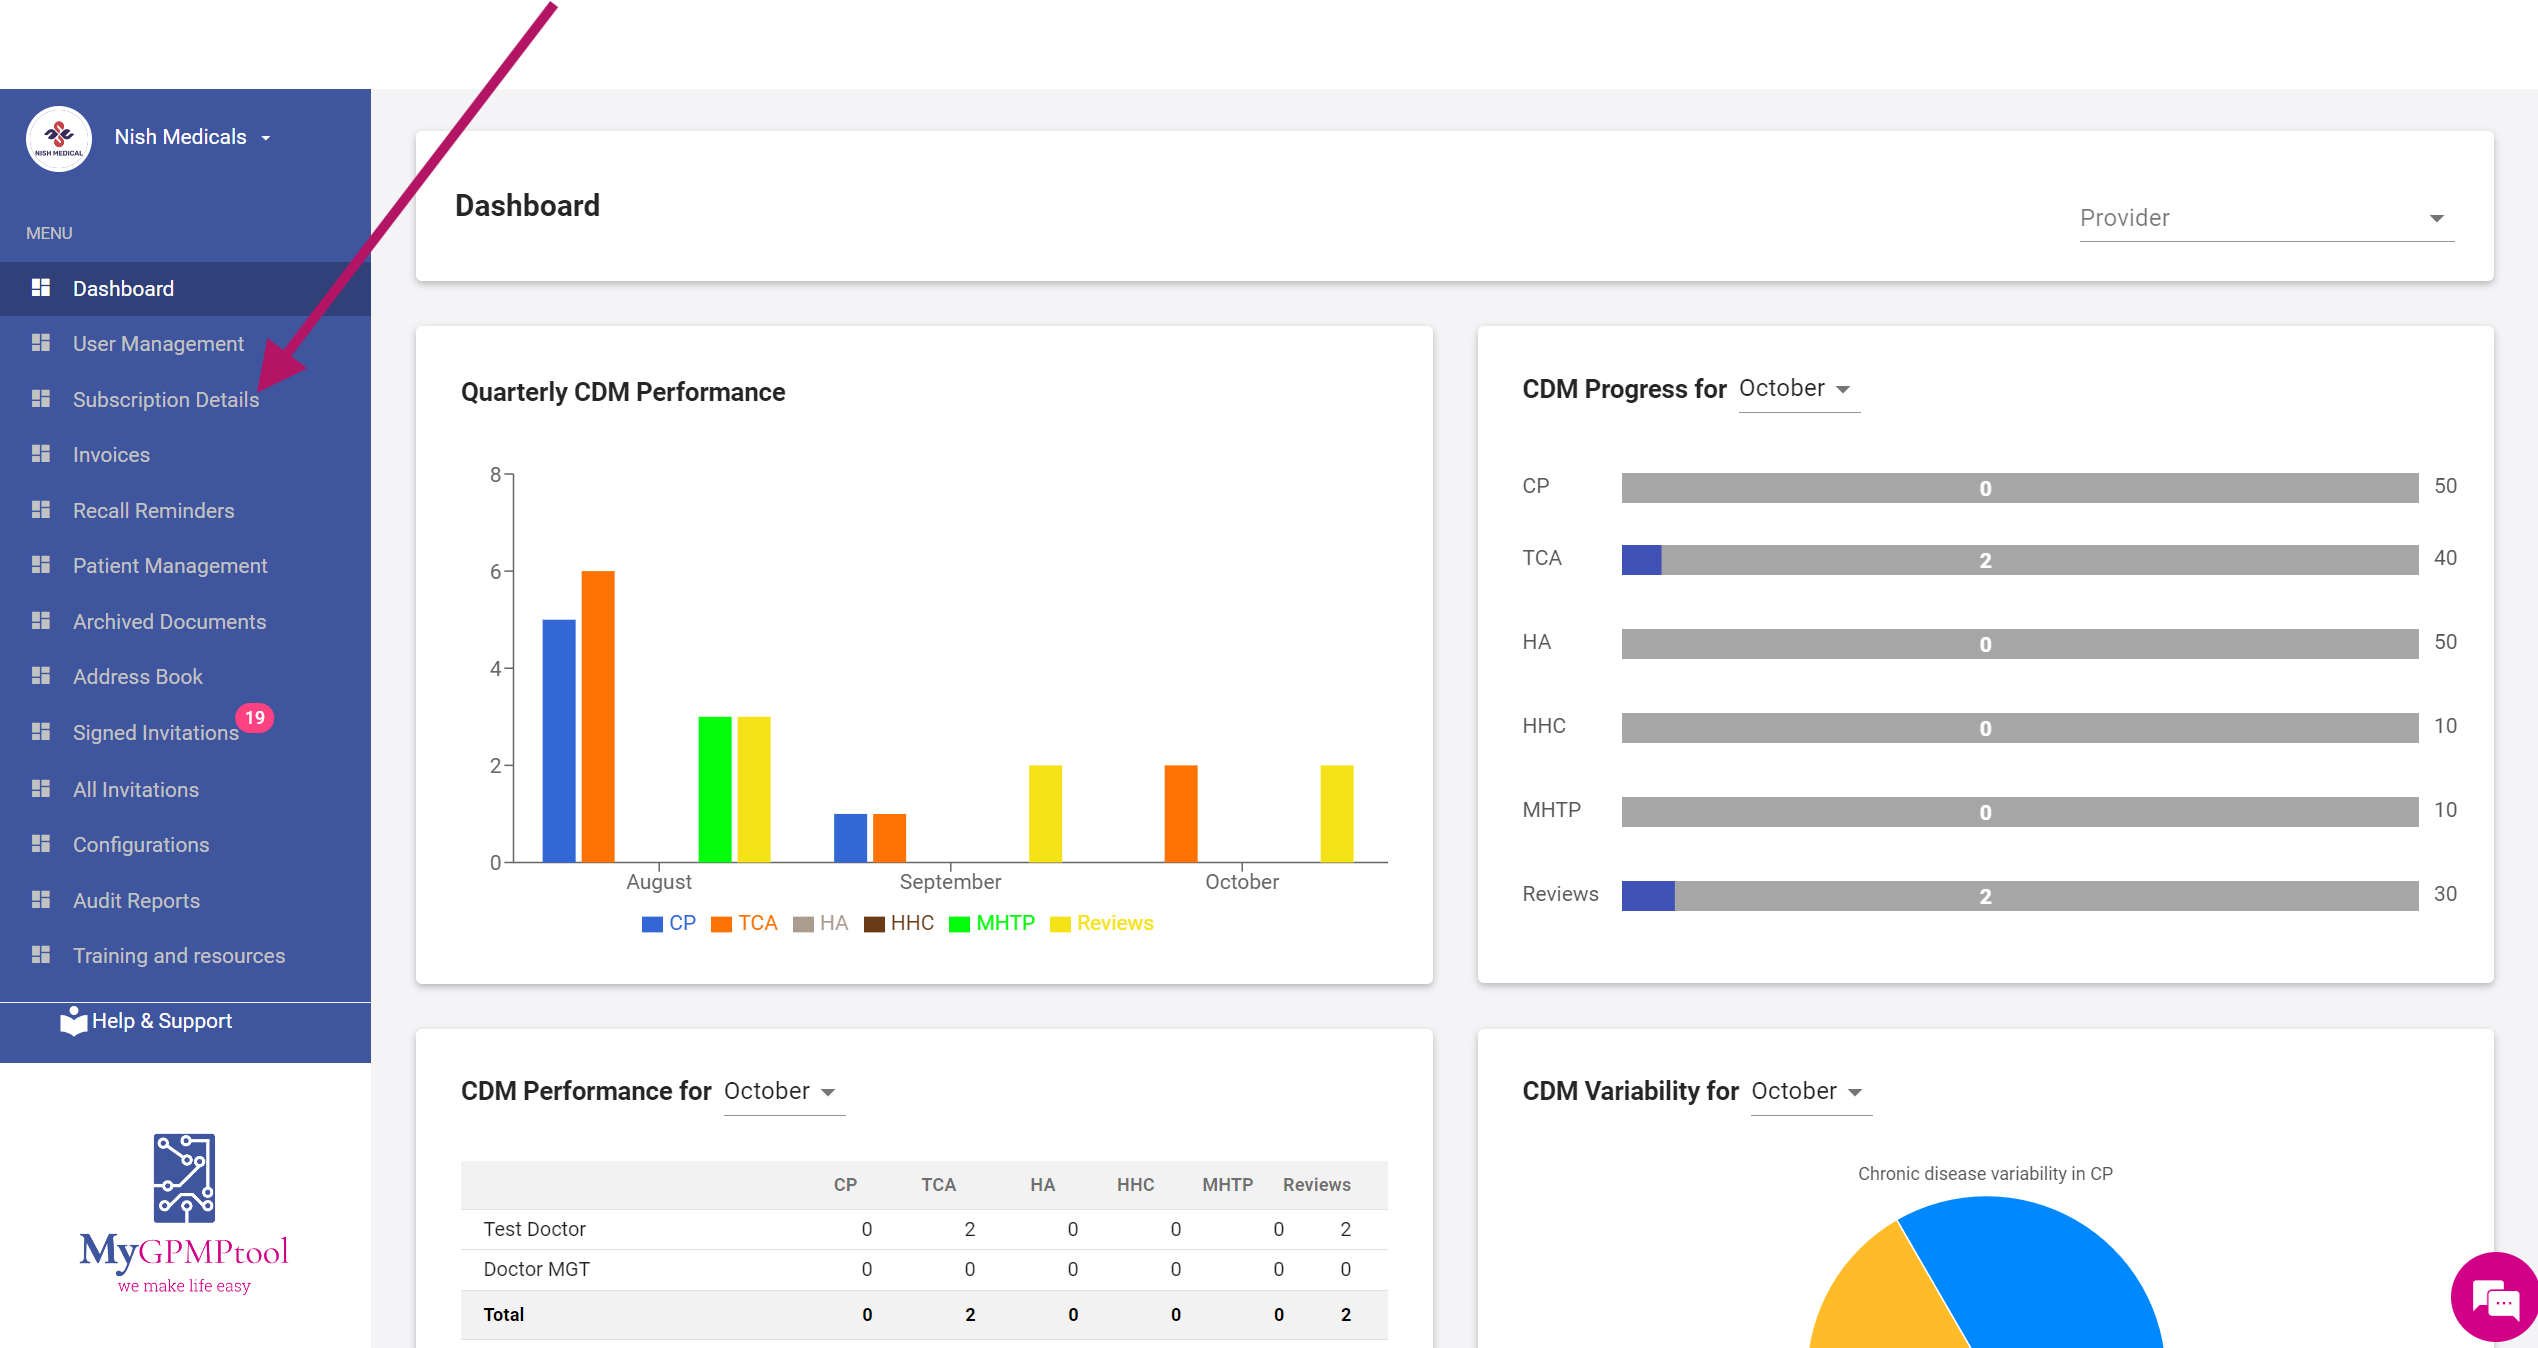The image size is (2538, 1348).
Task: Click the CP progress bar
Action: click(x=2020, y=488)
